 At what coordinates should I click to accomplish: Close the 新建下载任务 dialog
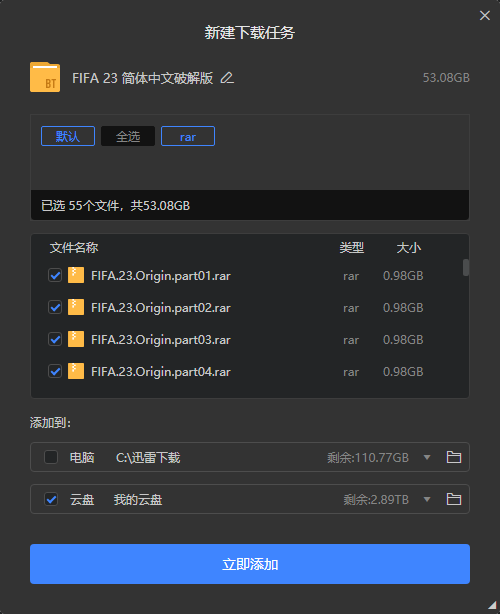click(x=485, y=15)
